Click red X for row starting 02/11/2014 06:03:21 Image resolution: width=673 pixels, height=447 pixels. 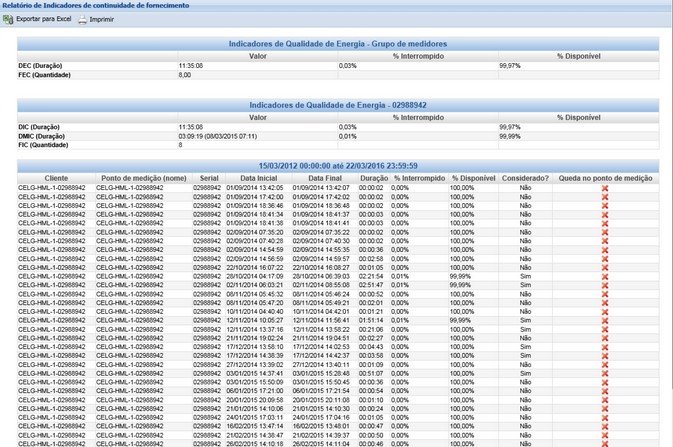click(x=604, y=285)
